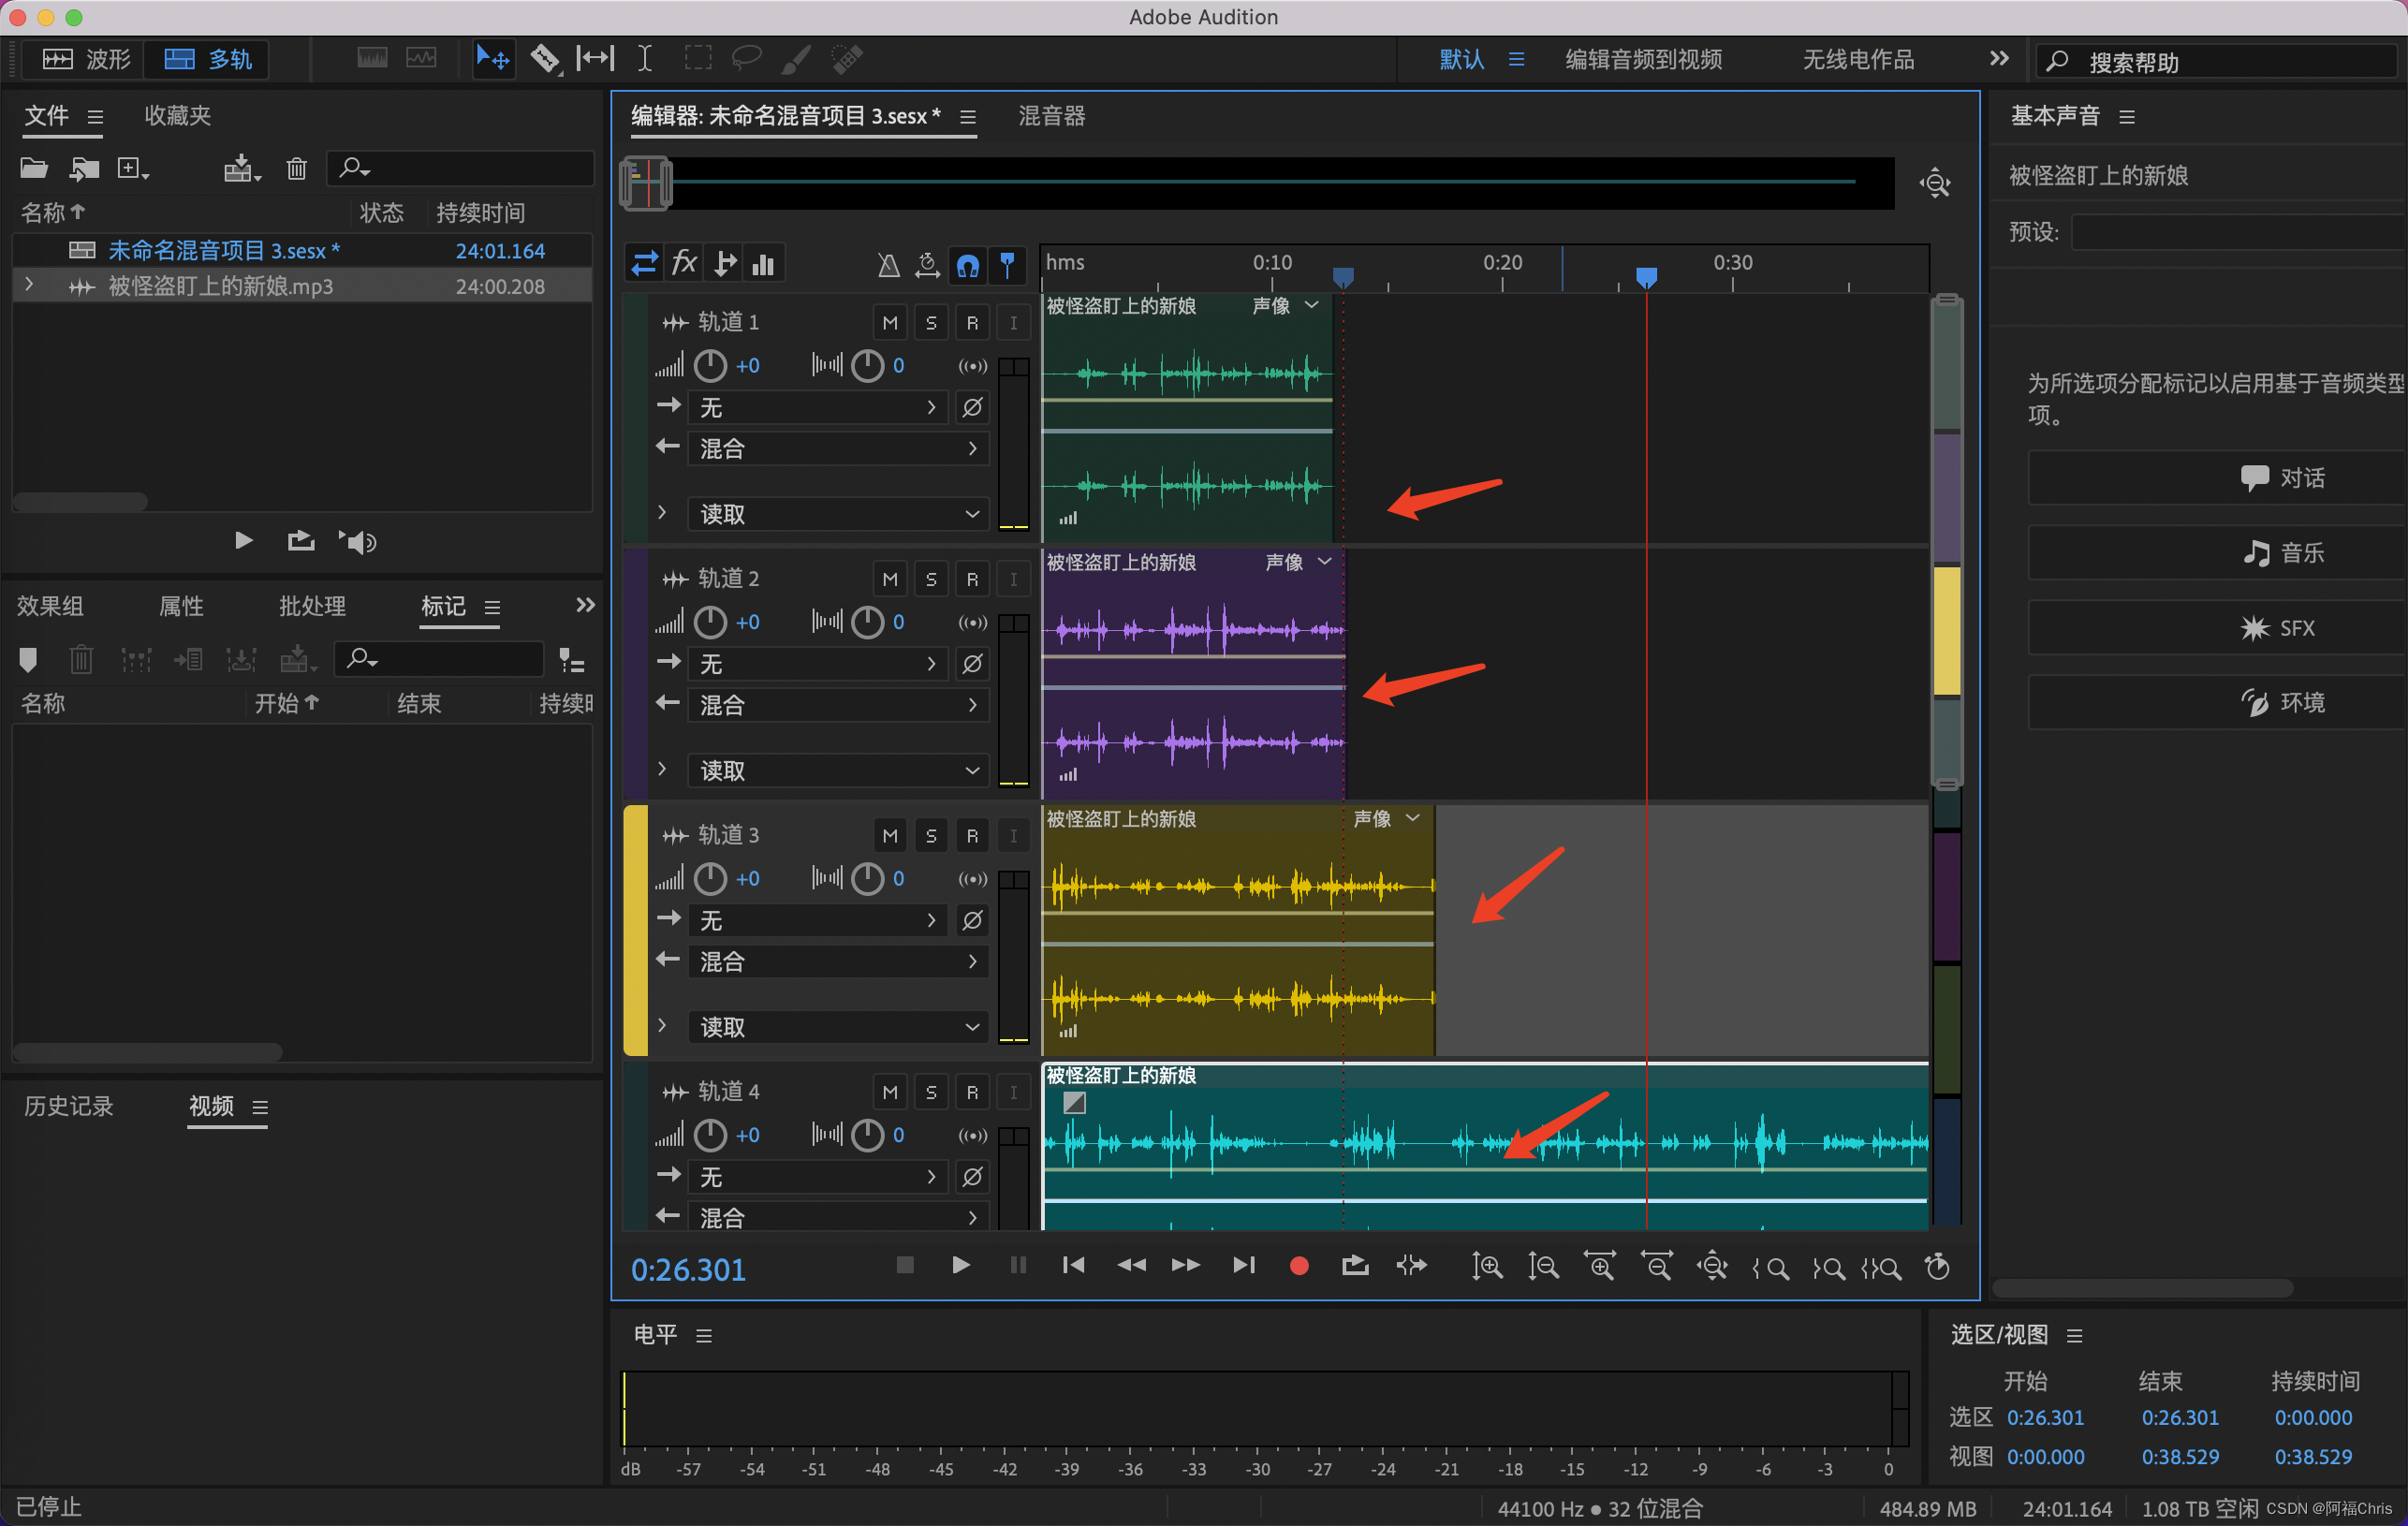Toggle Track 1 polarity reverse button
This screenshot has height=1526, width=2408.
972,407
